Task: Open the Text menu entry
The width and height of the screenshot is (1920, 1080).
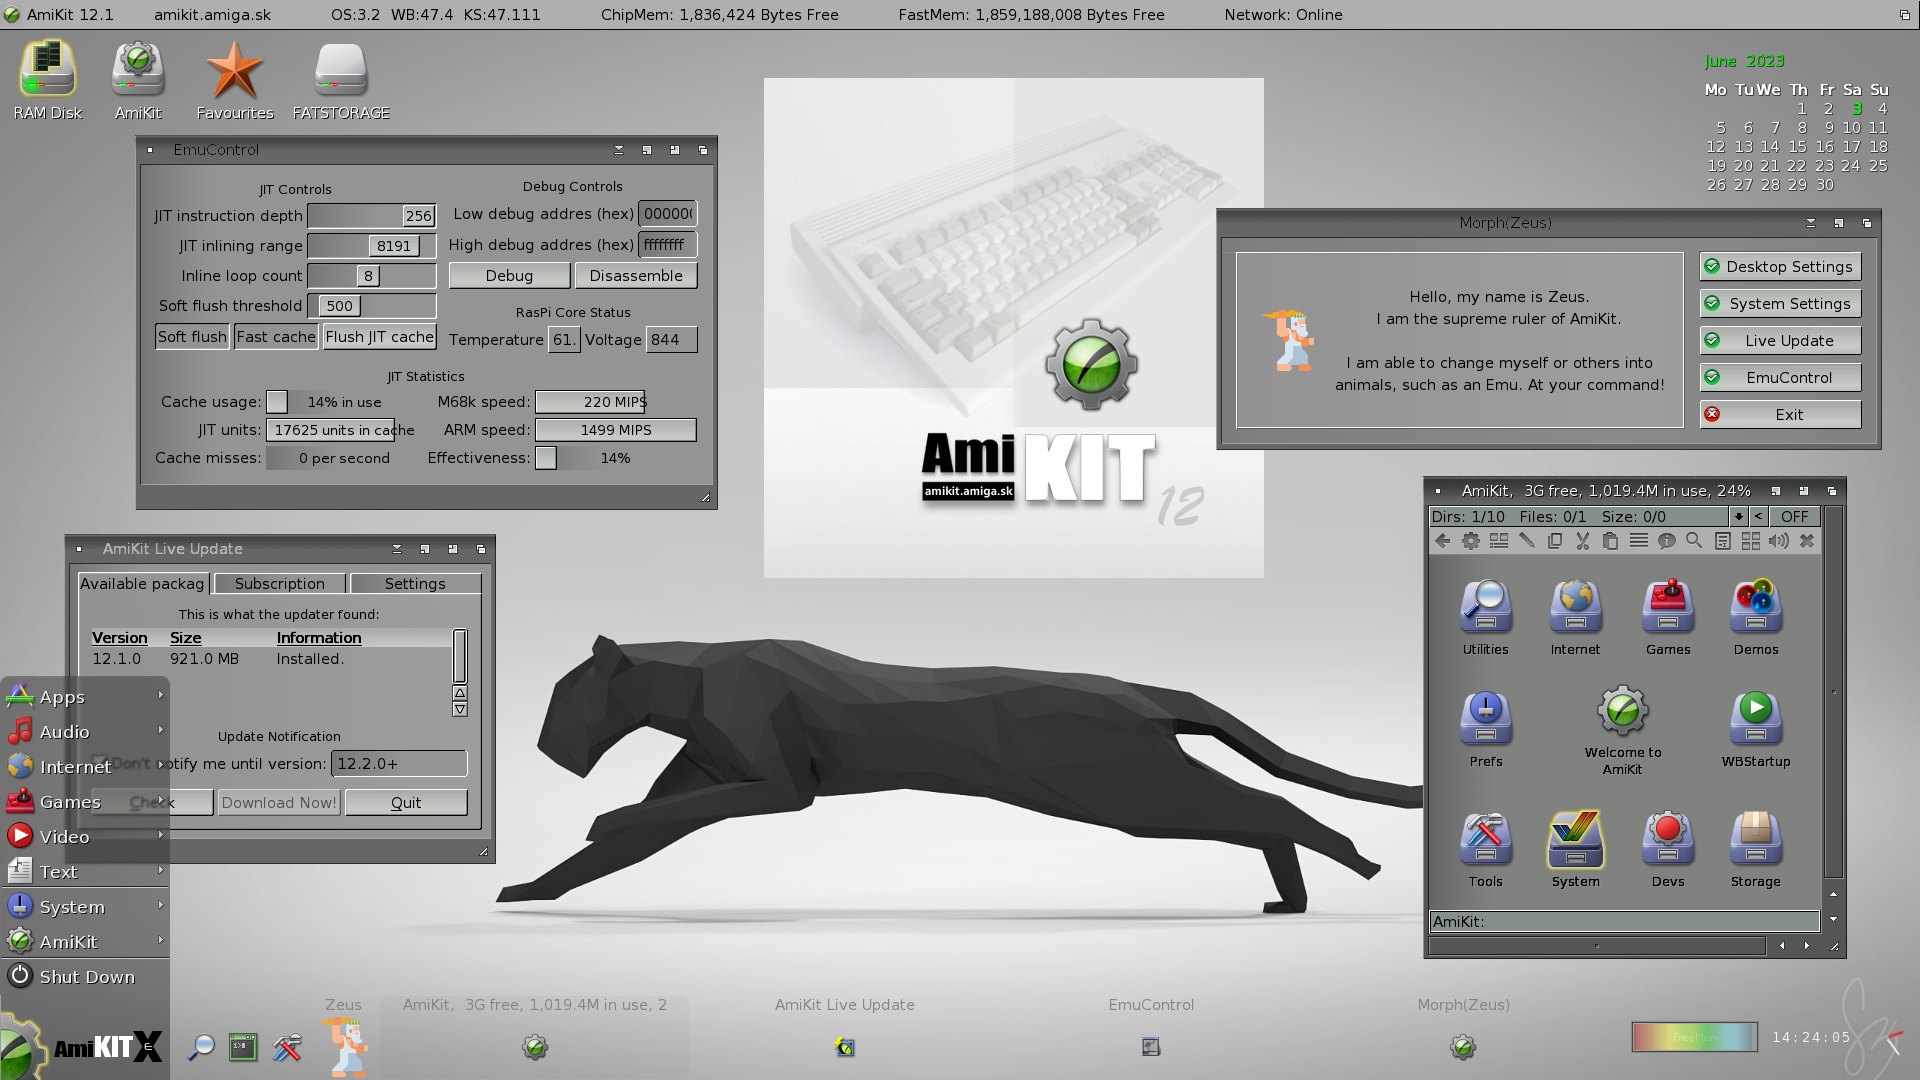Action: 85,871
